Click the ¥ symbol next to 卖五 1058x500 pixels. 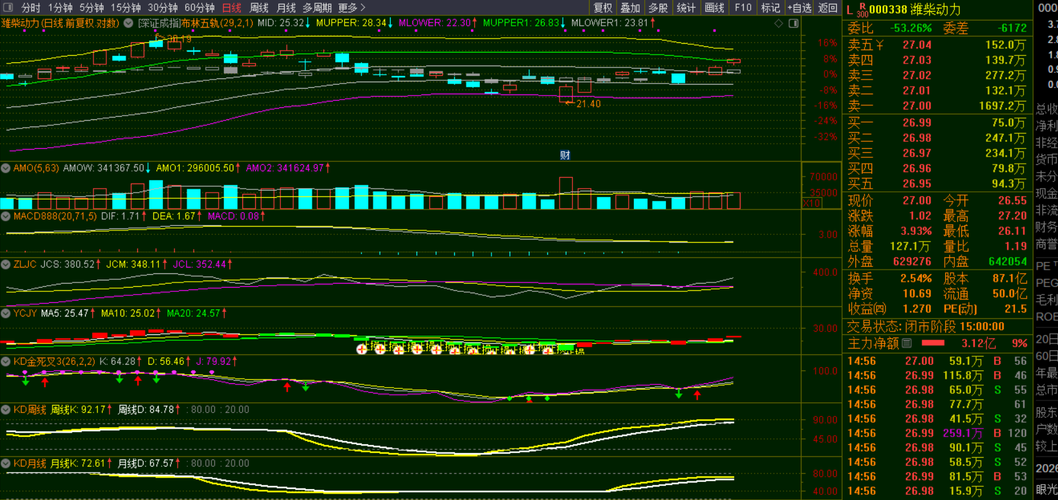[x=879, y=45]
